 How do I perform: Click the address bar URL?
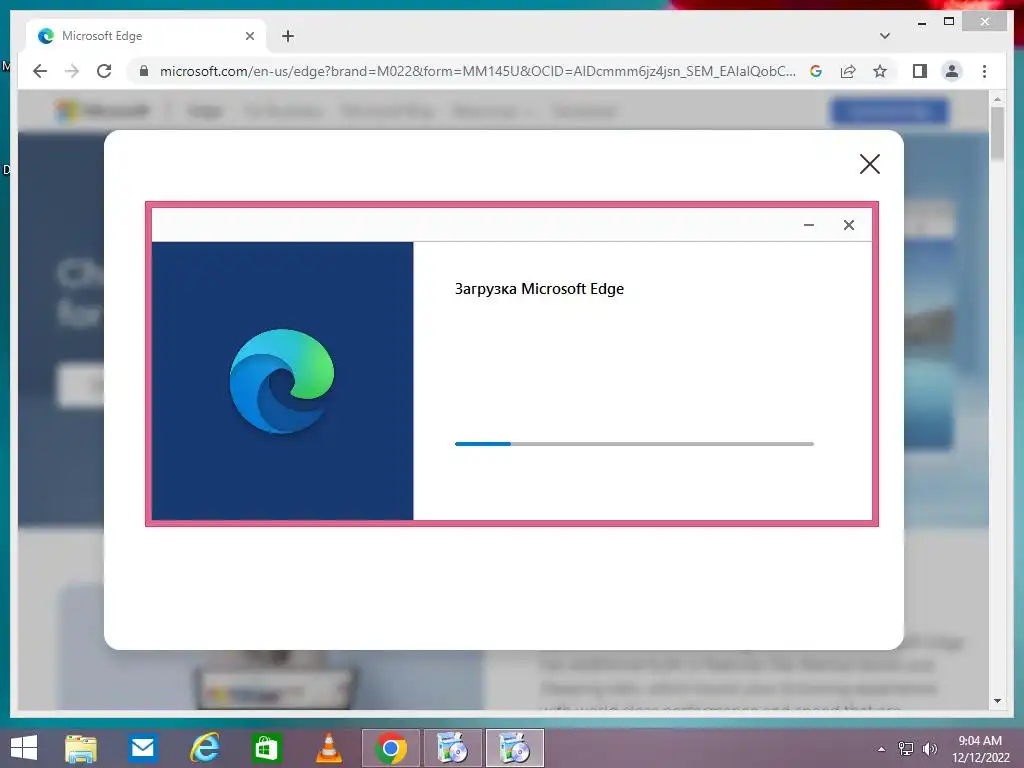(477, 71)
